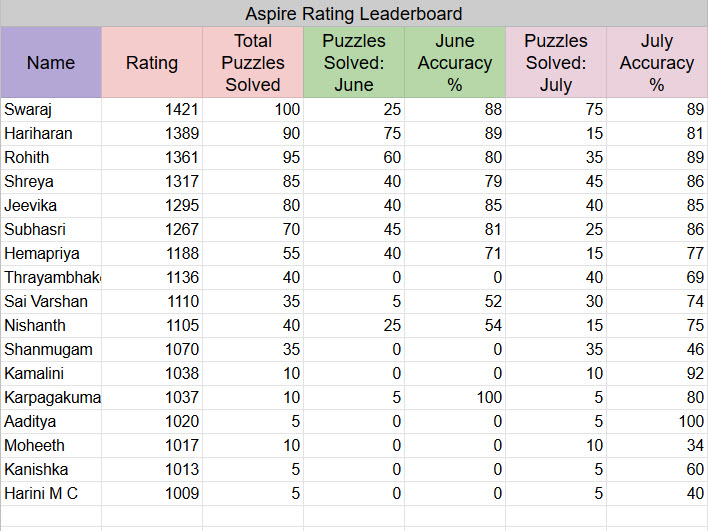Click the Harini M C name cell
708x531 pixels.
[51, 493]
